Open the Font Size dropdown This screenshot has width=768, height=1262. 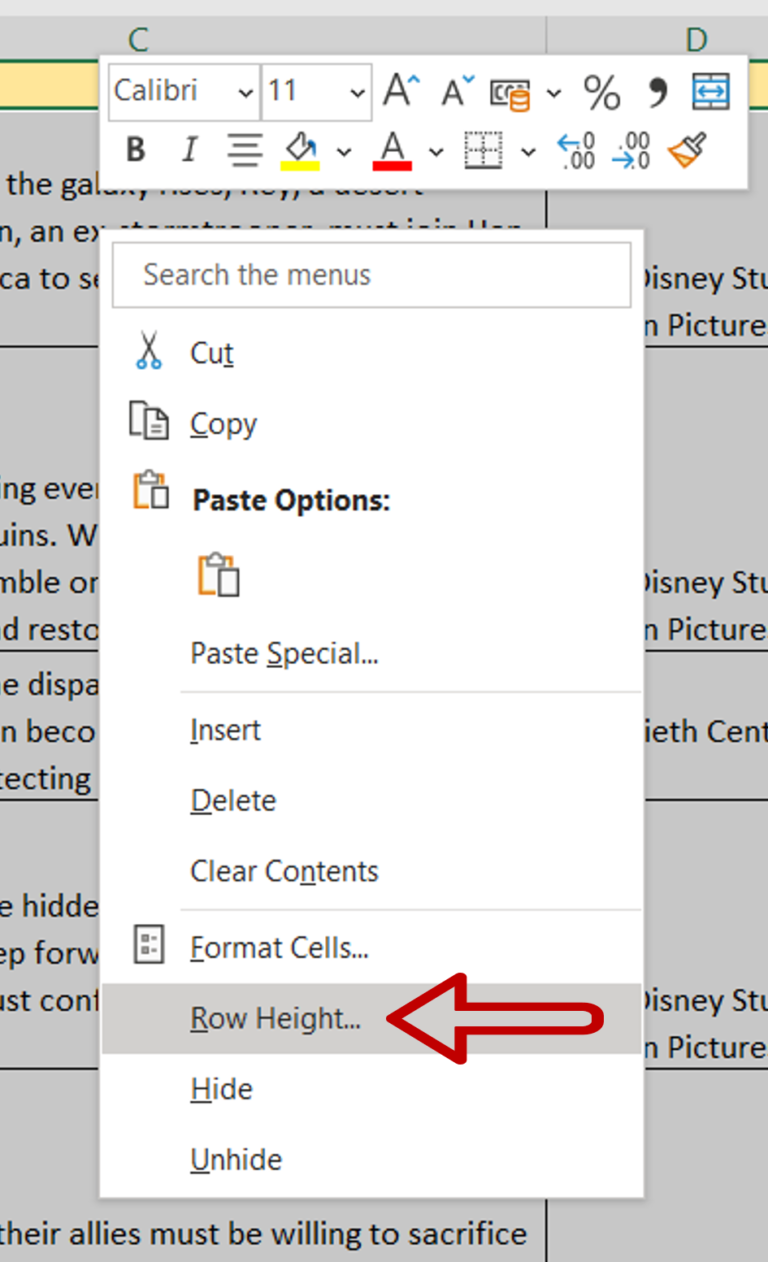[358, 91]
